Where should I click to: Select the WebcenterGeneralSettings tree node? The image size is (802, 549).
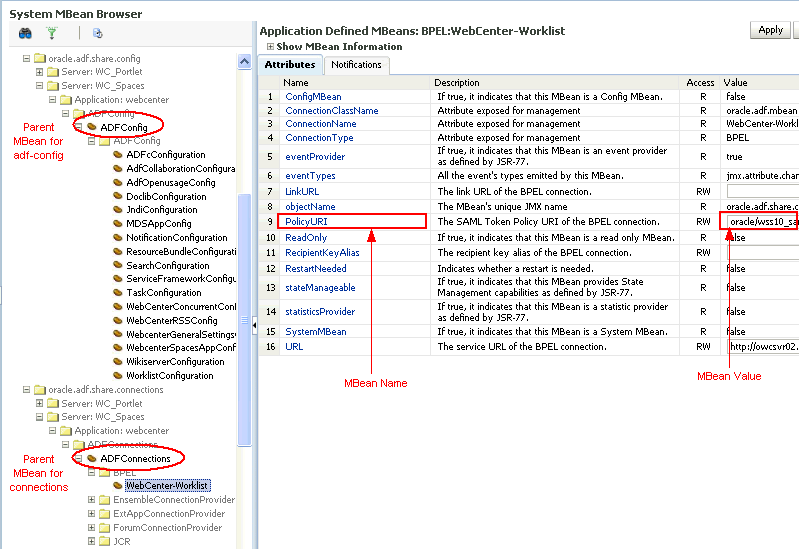181,334
